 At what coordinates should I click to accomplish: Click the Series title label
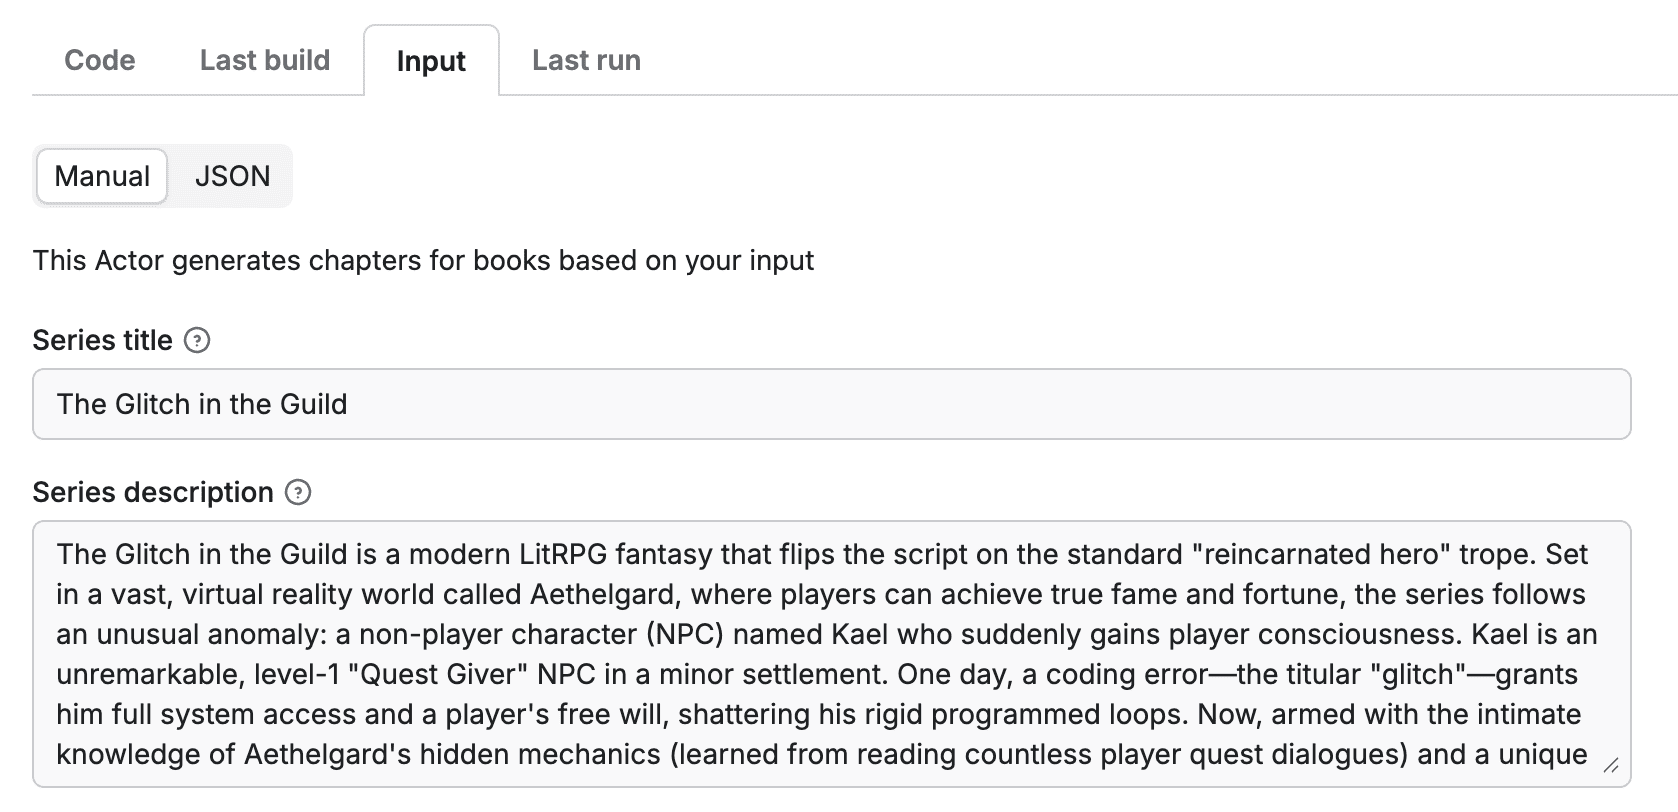tap(102, 341)
